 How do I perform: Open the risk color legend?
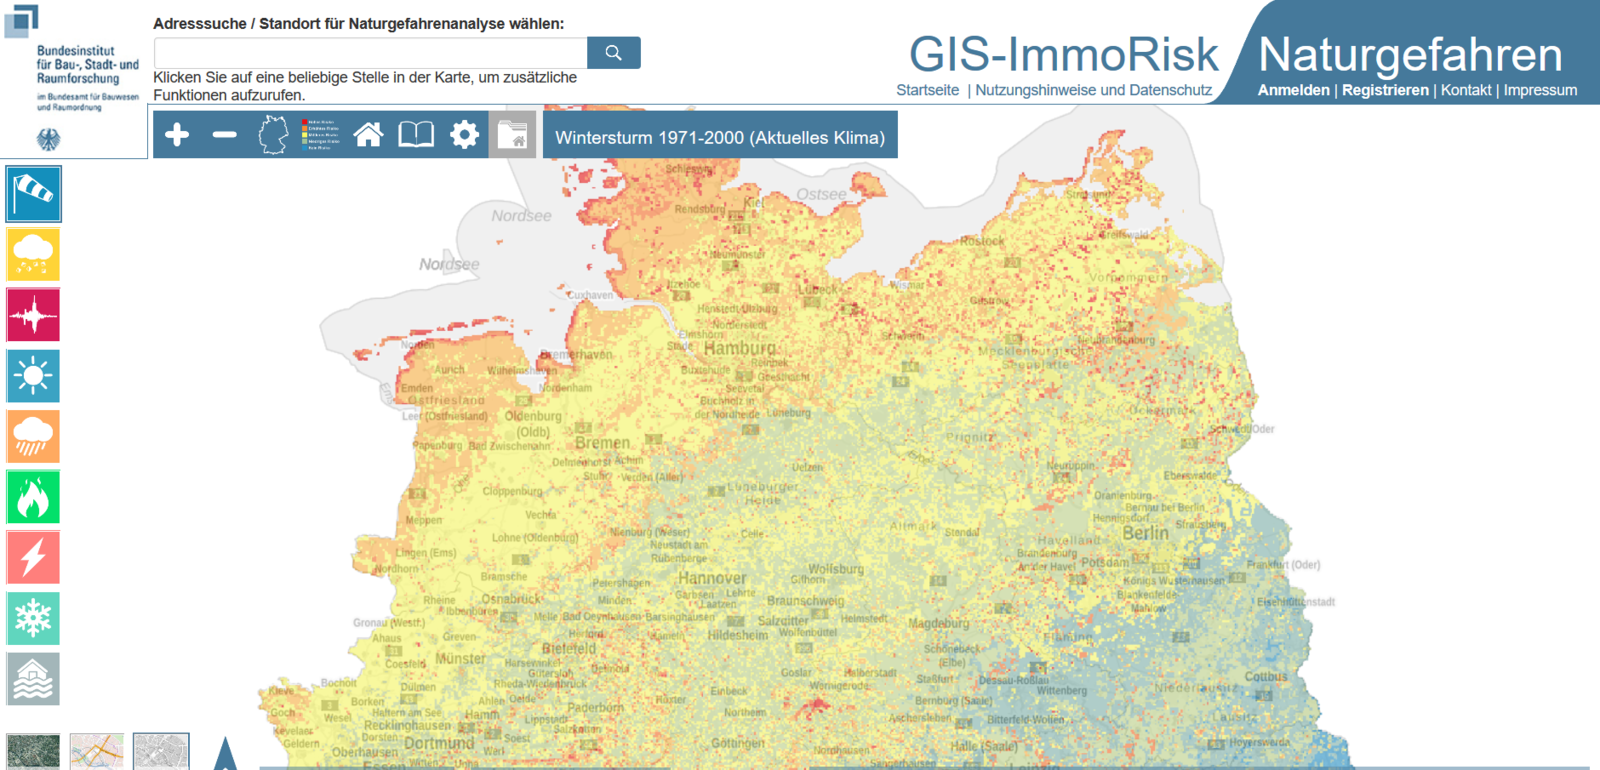[x=321, y=134]
